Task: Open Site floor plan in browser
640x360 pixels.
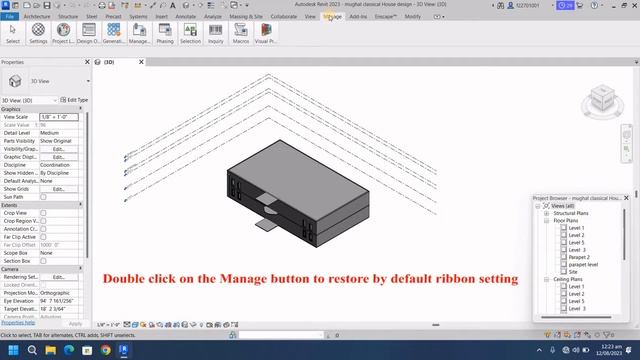Action: (573, 272)
